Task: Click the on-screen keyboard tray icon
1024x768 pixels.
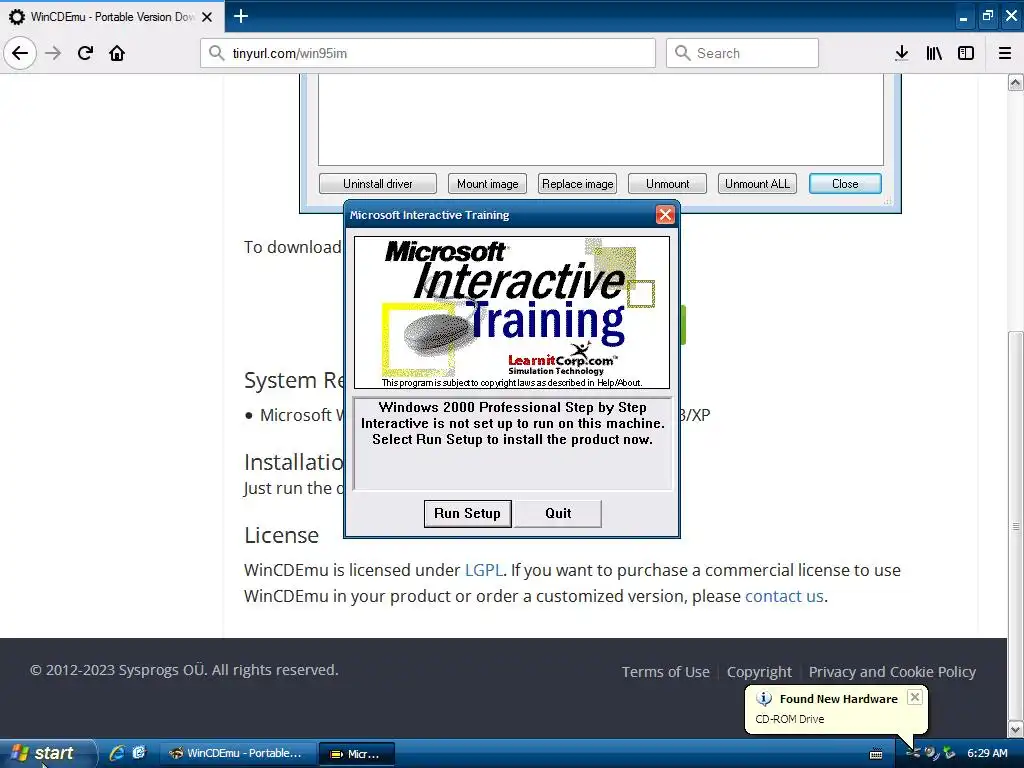Action: (x=876, y=754)
